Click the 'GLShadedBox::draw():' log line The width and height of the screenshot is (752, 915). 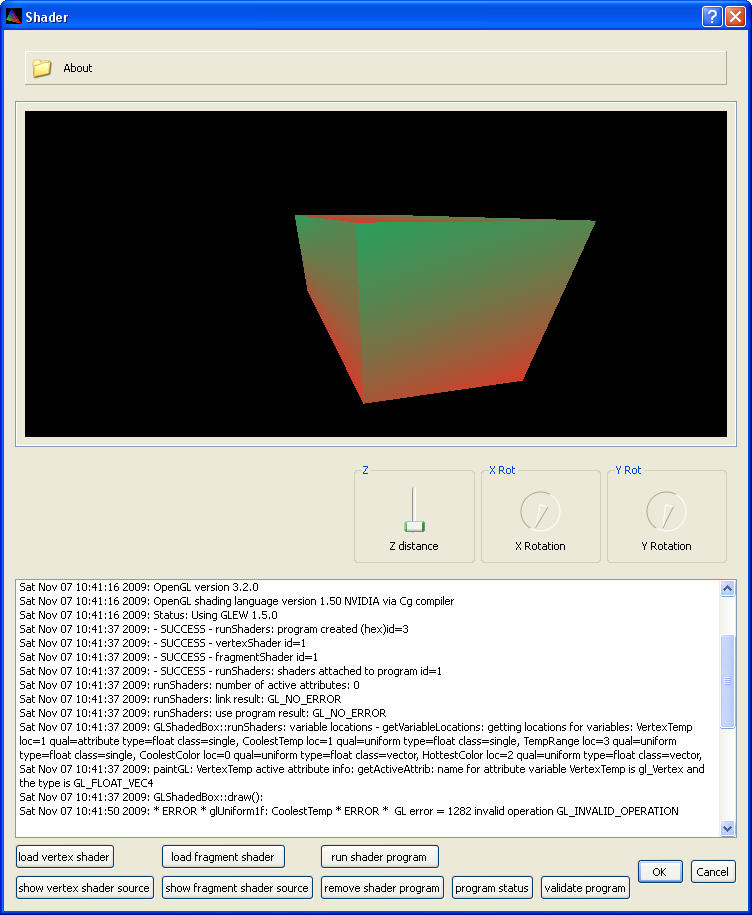coord(141,797)
